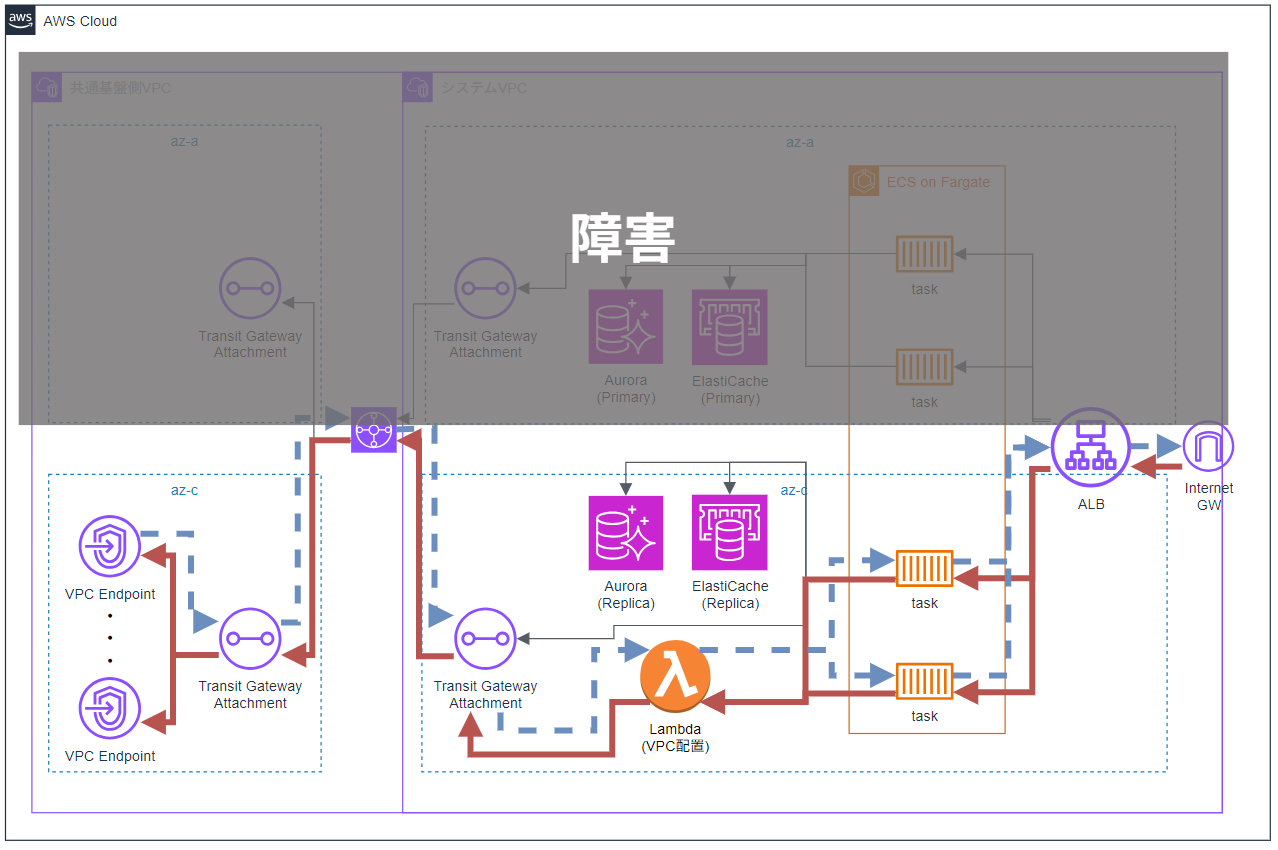This screenshot has height=850, width=1278.
Task: Select dimmed Transit Gateway Attachment icon in 共通基盤側VPC
Action: (x=250, y=288)
